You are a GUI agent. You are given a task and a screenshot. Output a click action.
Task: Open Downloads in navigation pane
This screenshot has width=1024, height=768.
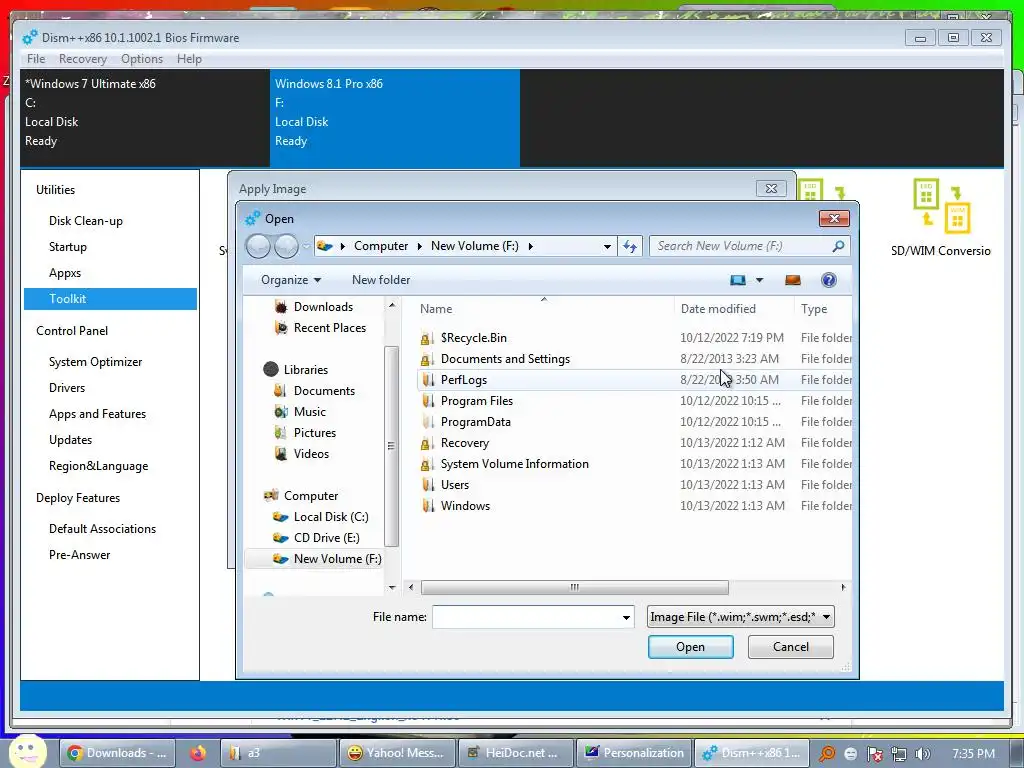(x=323, y=306)
